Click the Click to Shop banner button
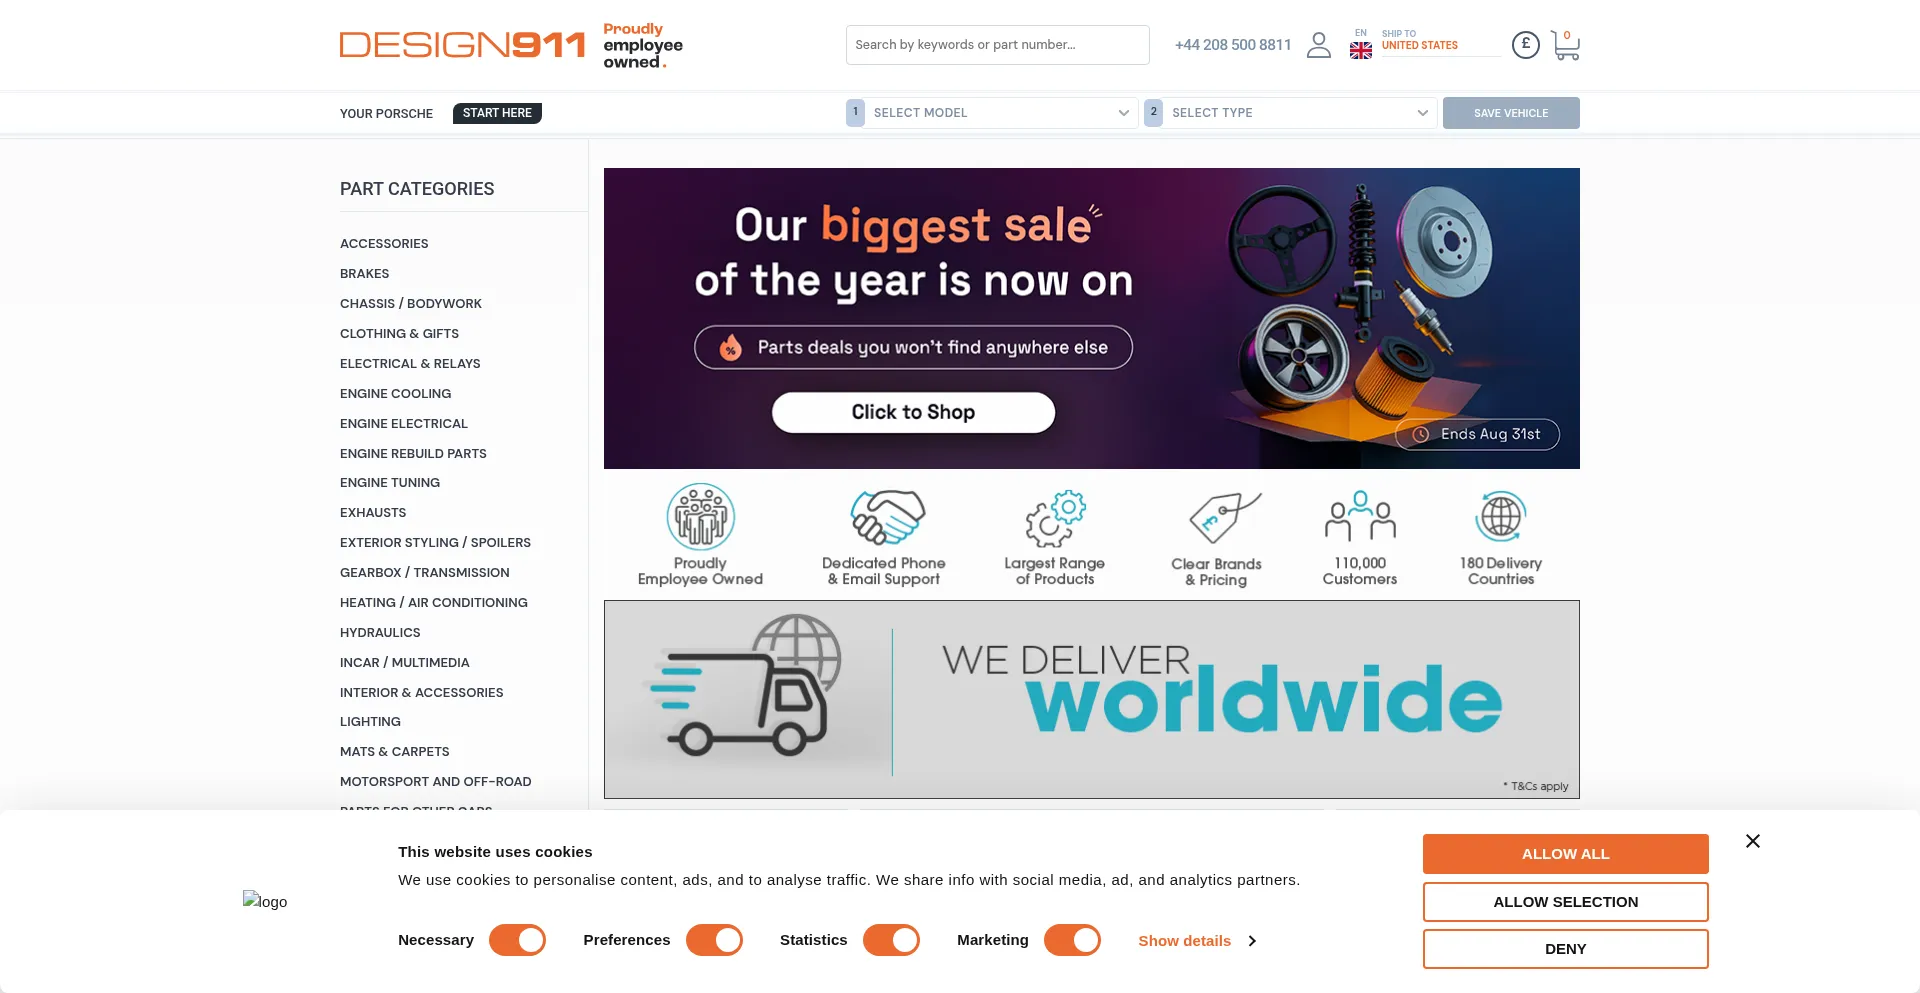Image resolution: width=1920 pixels, height=993 pixels. pos(913,412)
